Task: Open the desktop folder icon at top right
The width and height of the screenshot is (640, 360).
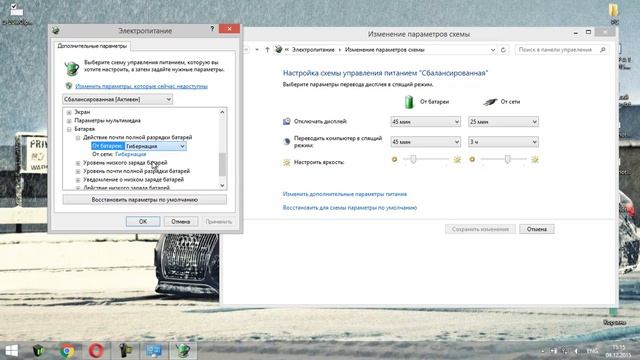Action: (613, 11)
